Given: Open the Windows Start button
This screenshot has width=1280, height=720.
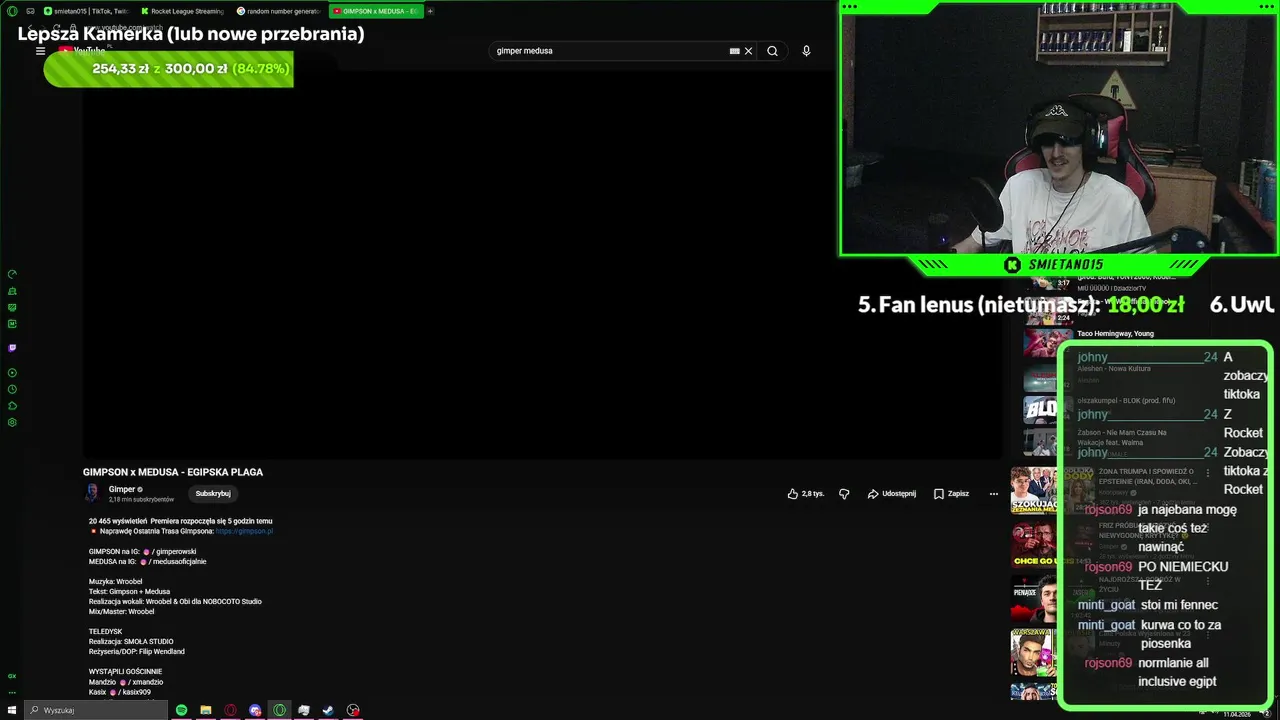Looking at the screenshot, I should pos(12,710).
